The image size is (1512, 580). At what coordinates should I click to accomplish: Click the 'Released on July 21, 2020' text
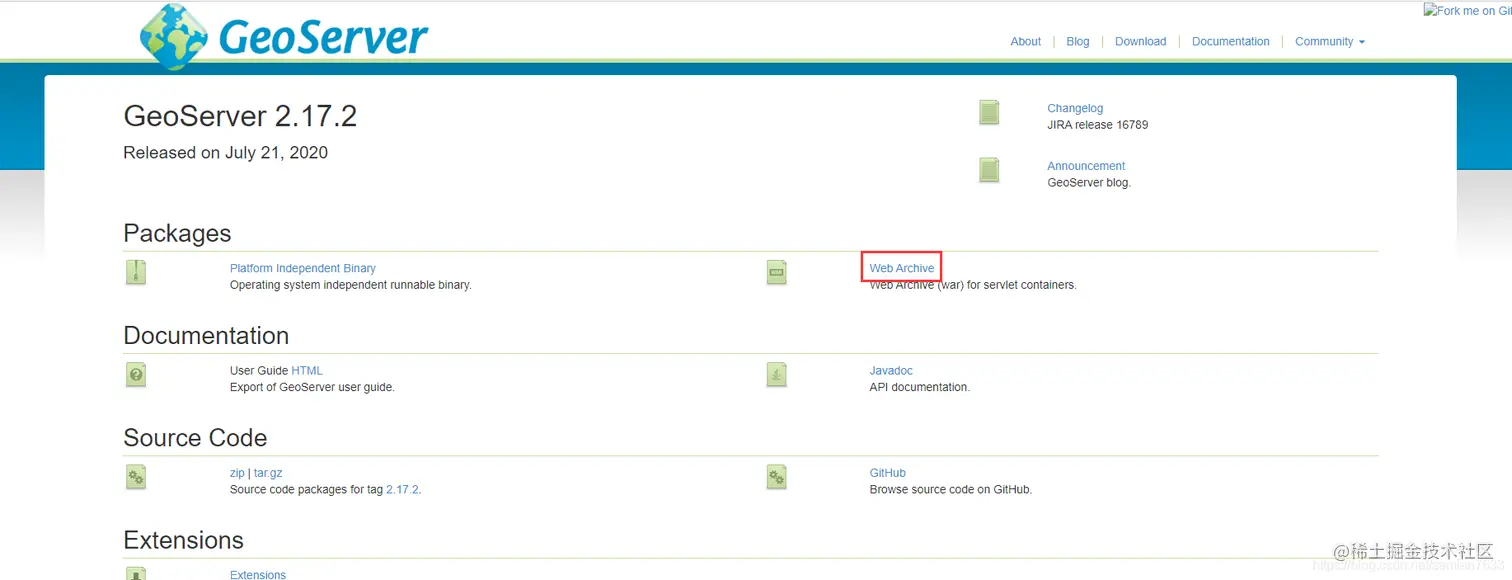pos(225,153)
